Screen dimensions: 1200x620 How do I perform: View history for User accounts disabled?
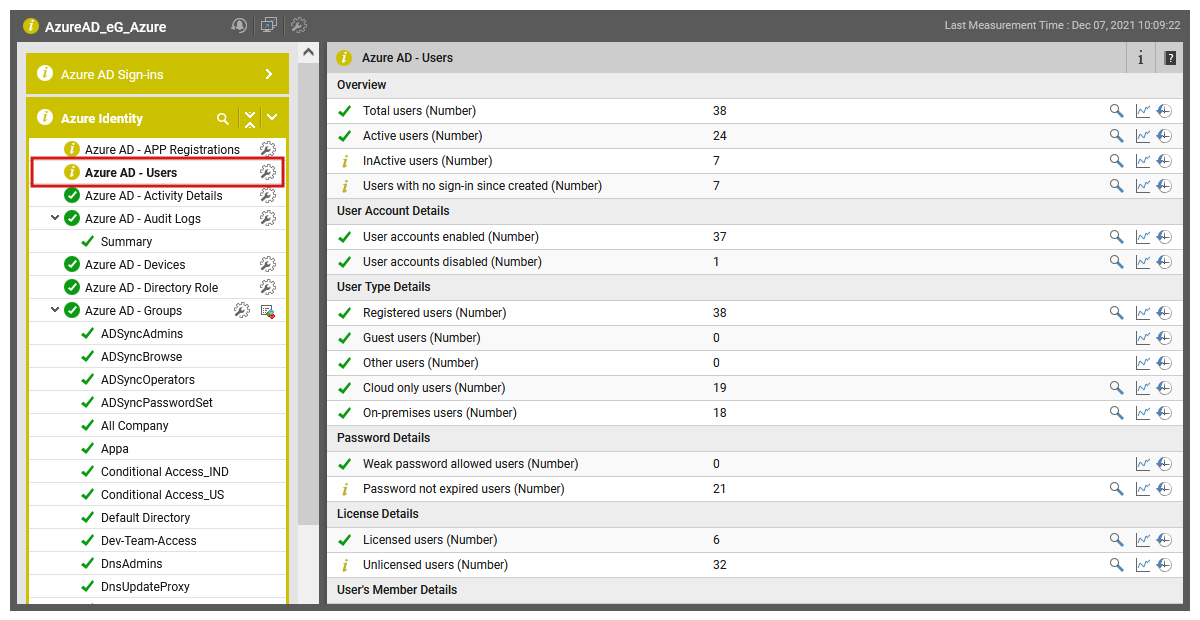(1164, 262)
